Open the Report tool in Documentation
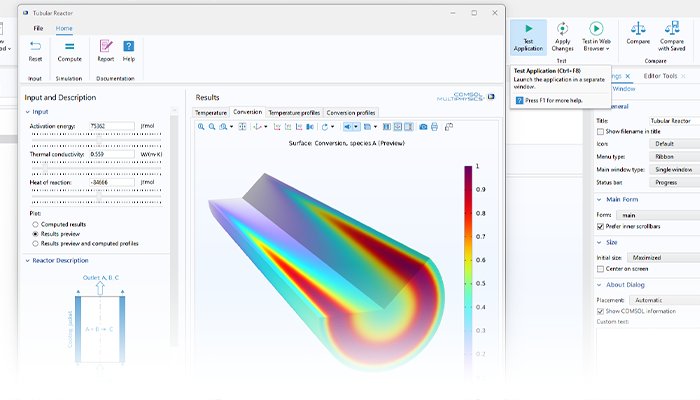The width and height of the screenshot is (700, 400). [x=106, y=51]
